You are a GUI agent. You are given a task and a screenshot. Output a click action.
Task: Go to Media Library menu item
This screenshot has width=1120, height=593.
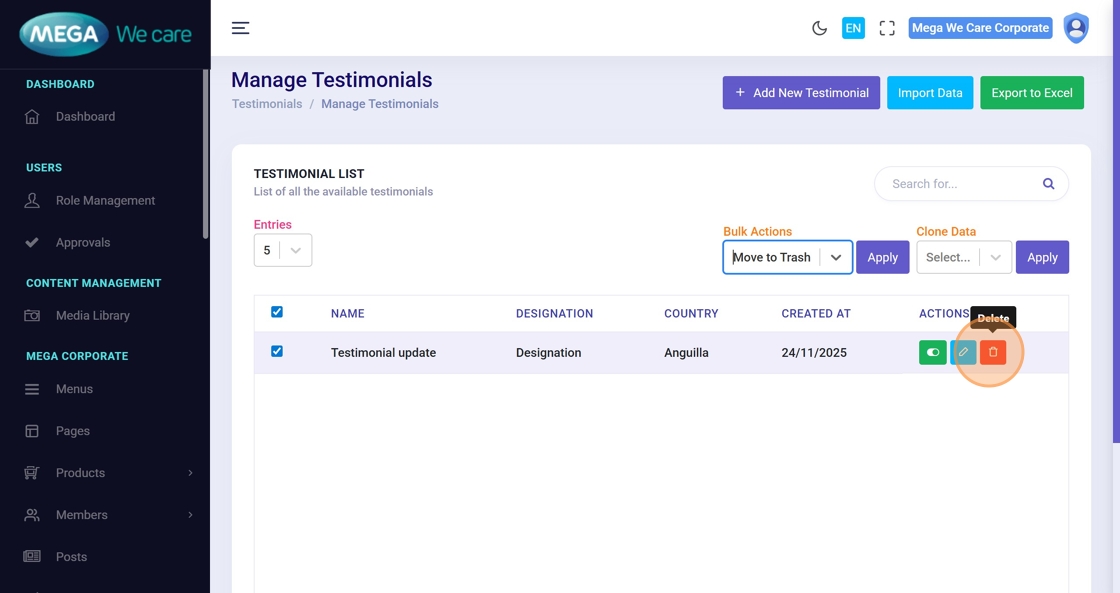[92, 315]
